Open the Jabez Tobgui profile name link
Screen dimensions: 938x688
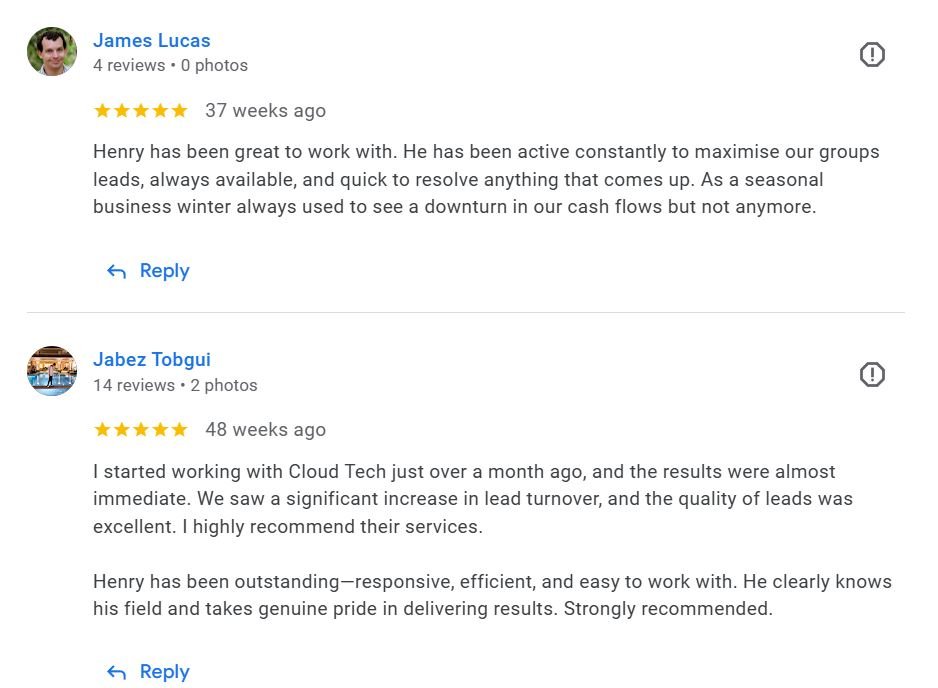pos(151,360)
